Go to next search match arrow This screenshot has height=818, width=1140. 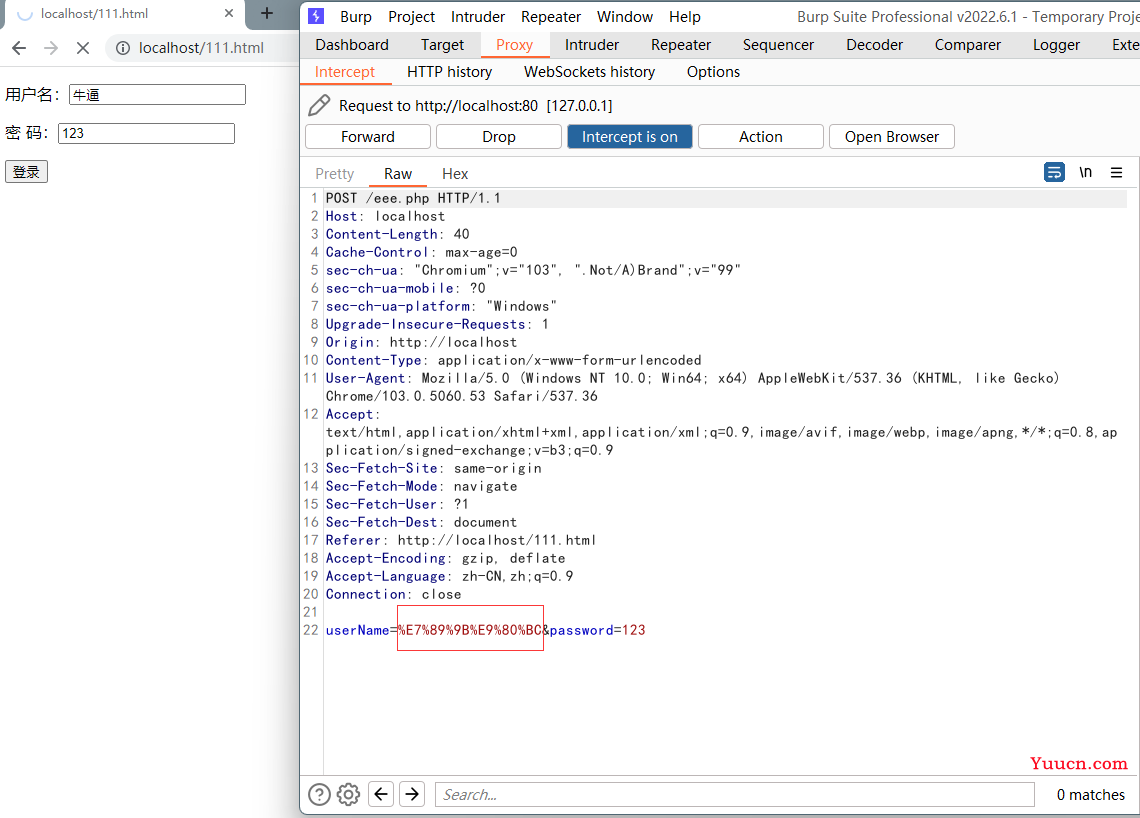412,794
